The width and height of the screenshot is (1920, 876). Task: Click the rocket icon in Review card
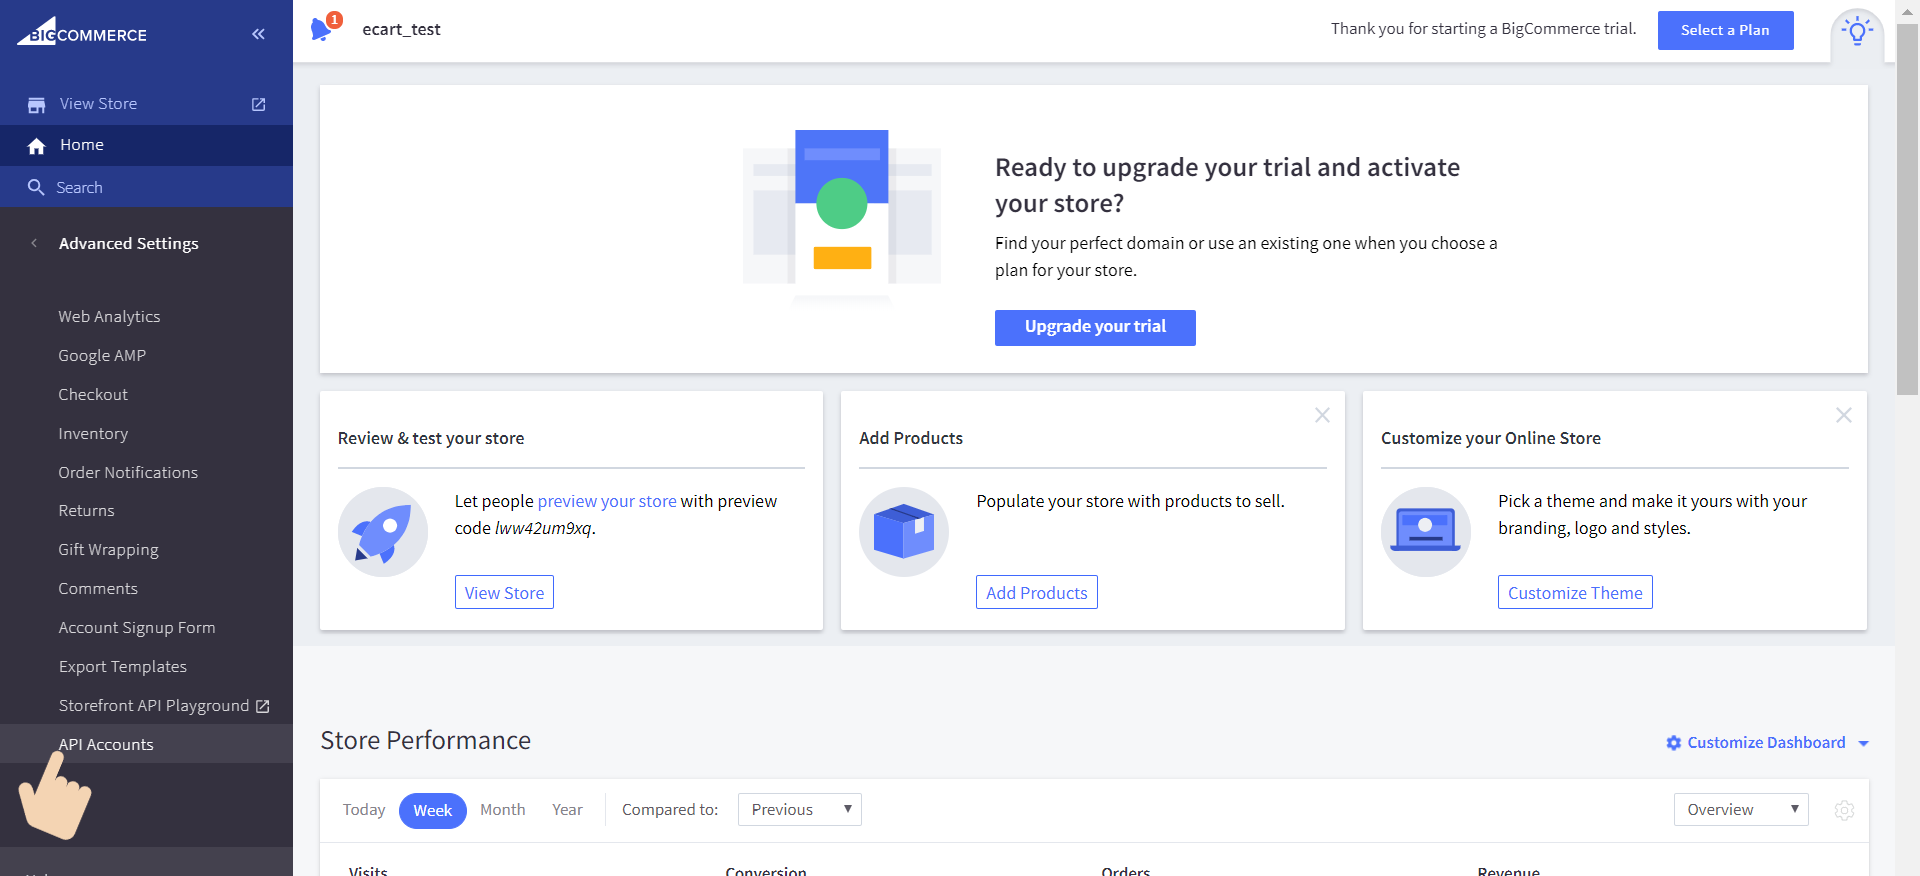(383, 532)
